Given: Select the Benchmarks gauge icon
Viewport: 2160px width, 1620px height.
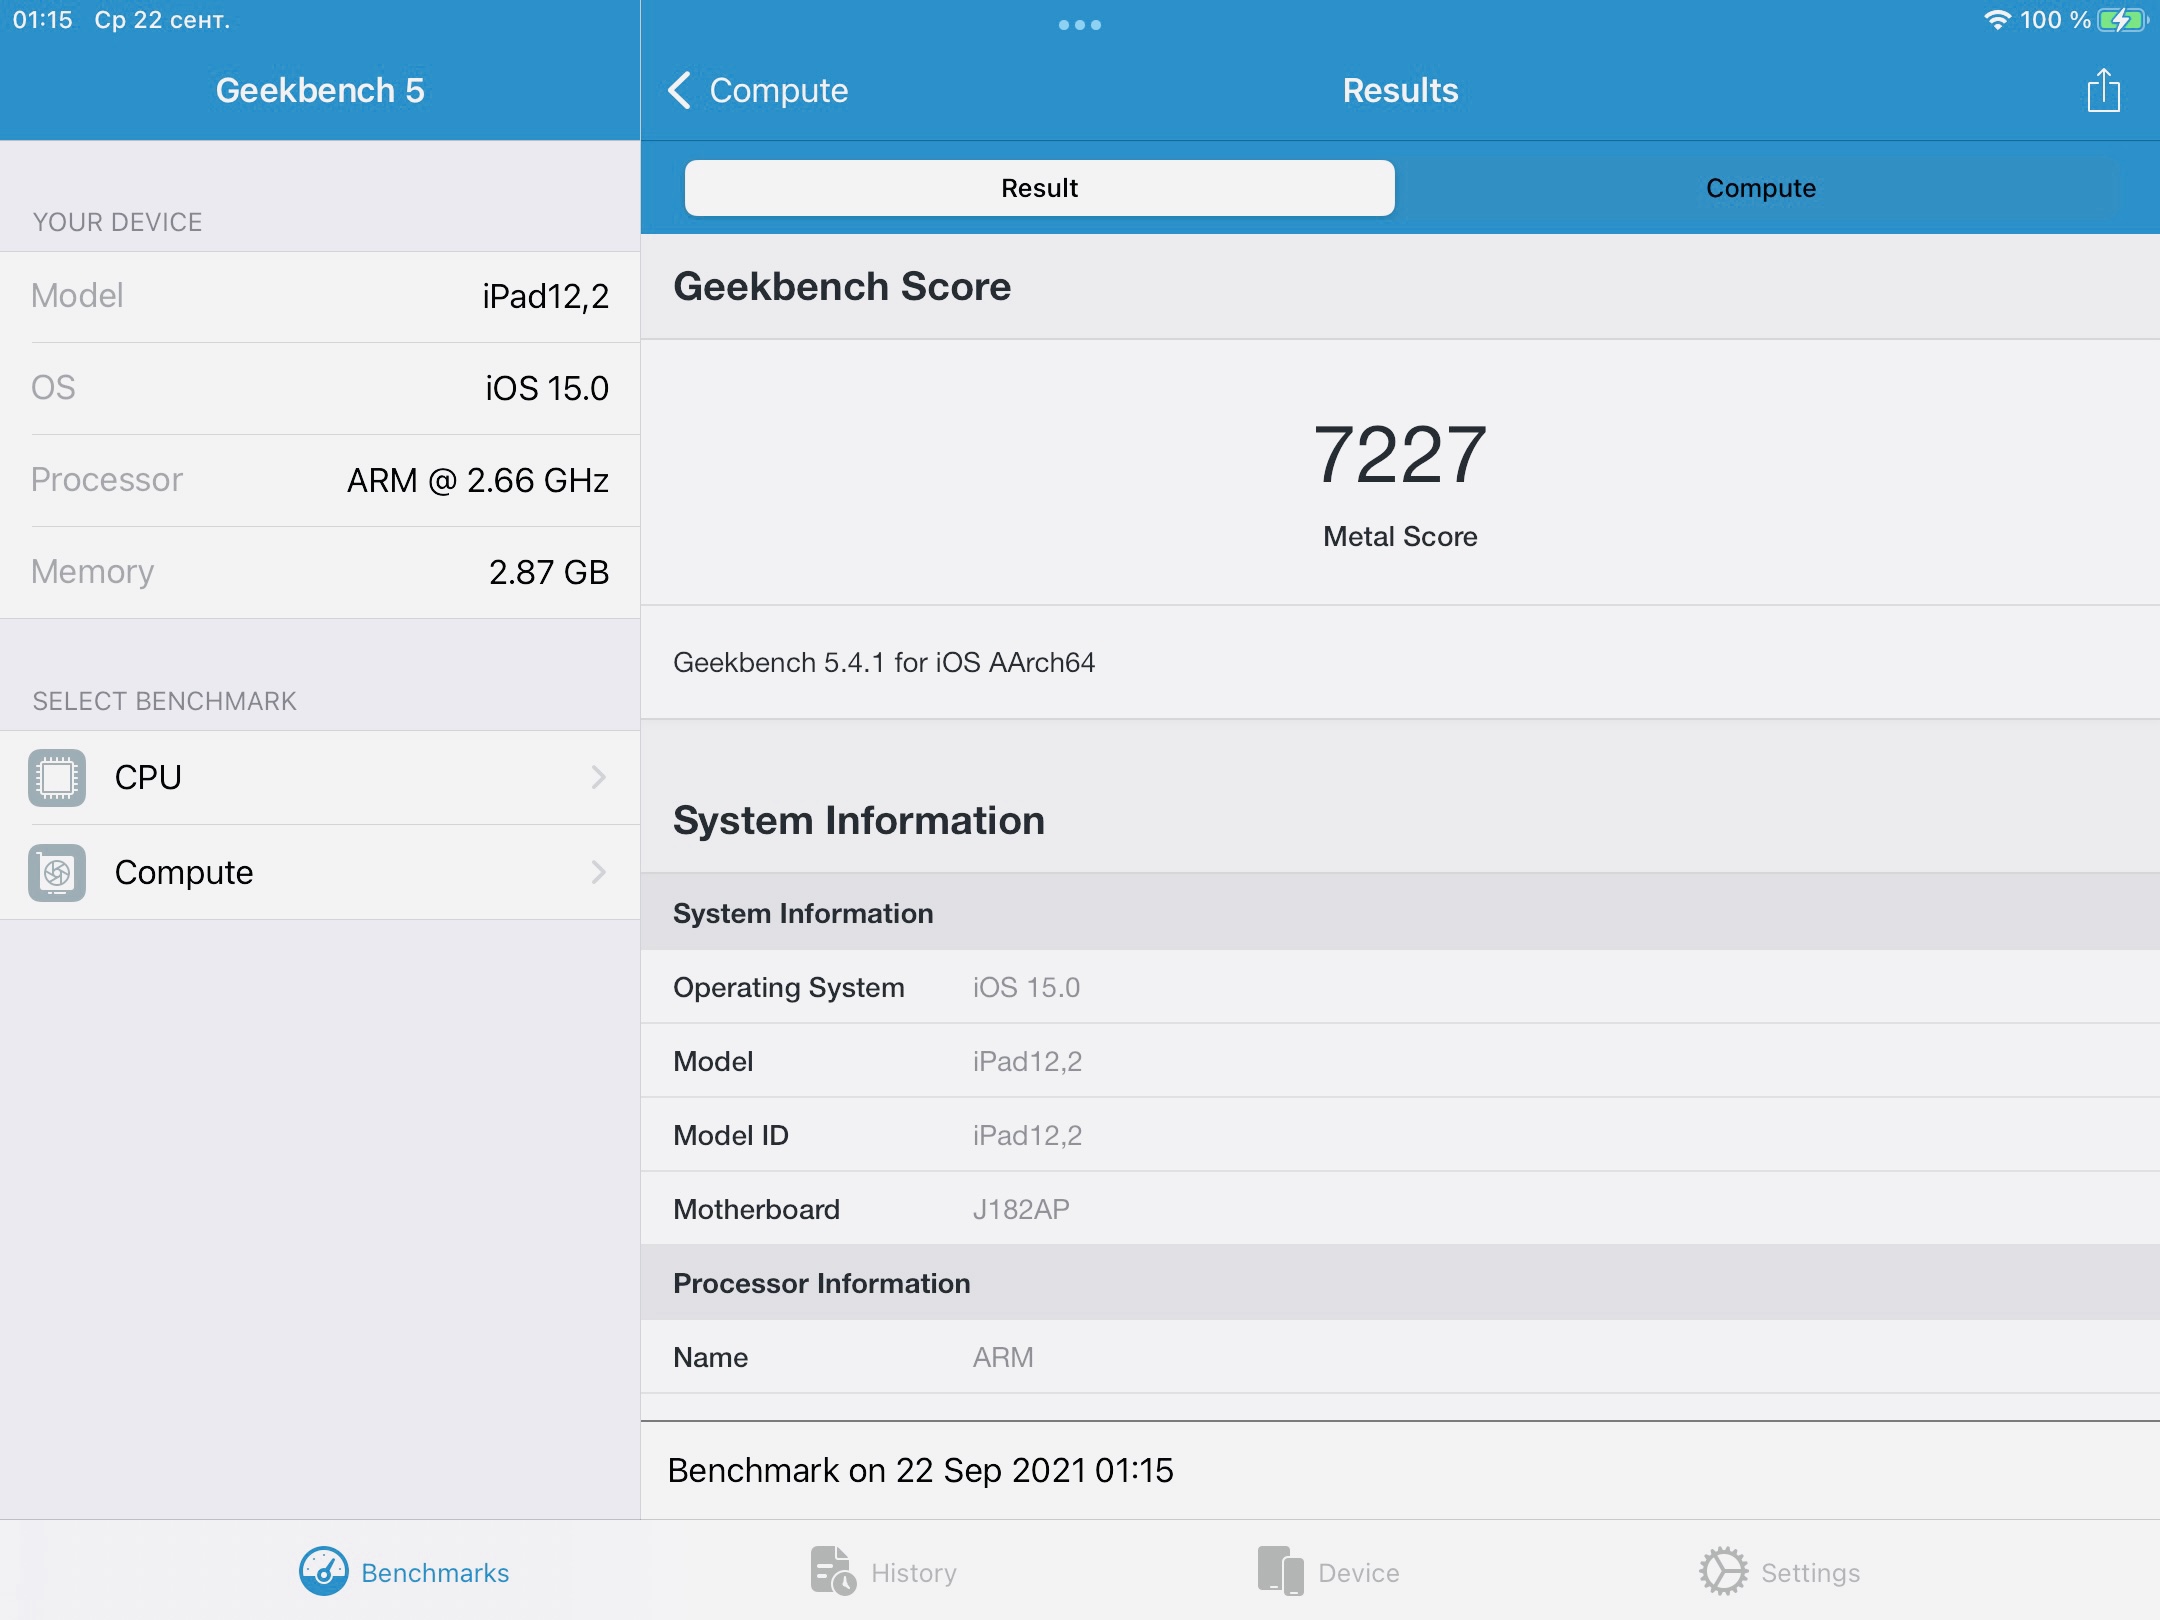Looking at the screenshot, I should (x=324, y=1572).
